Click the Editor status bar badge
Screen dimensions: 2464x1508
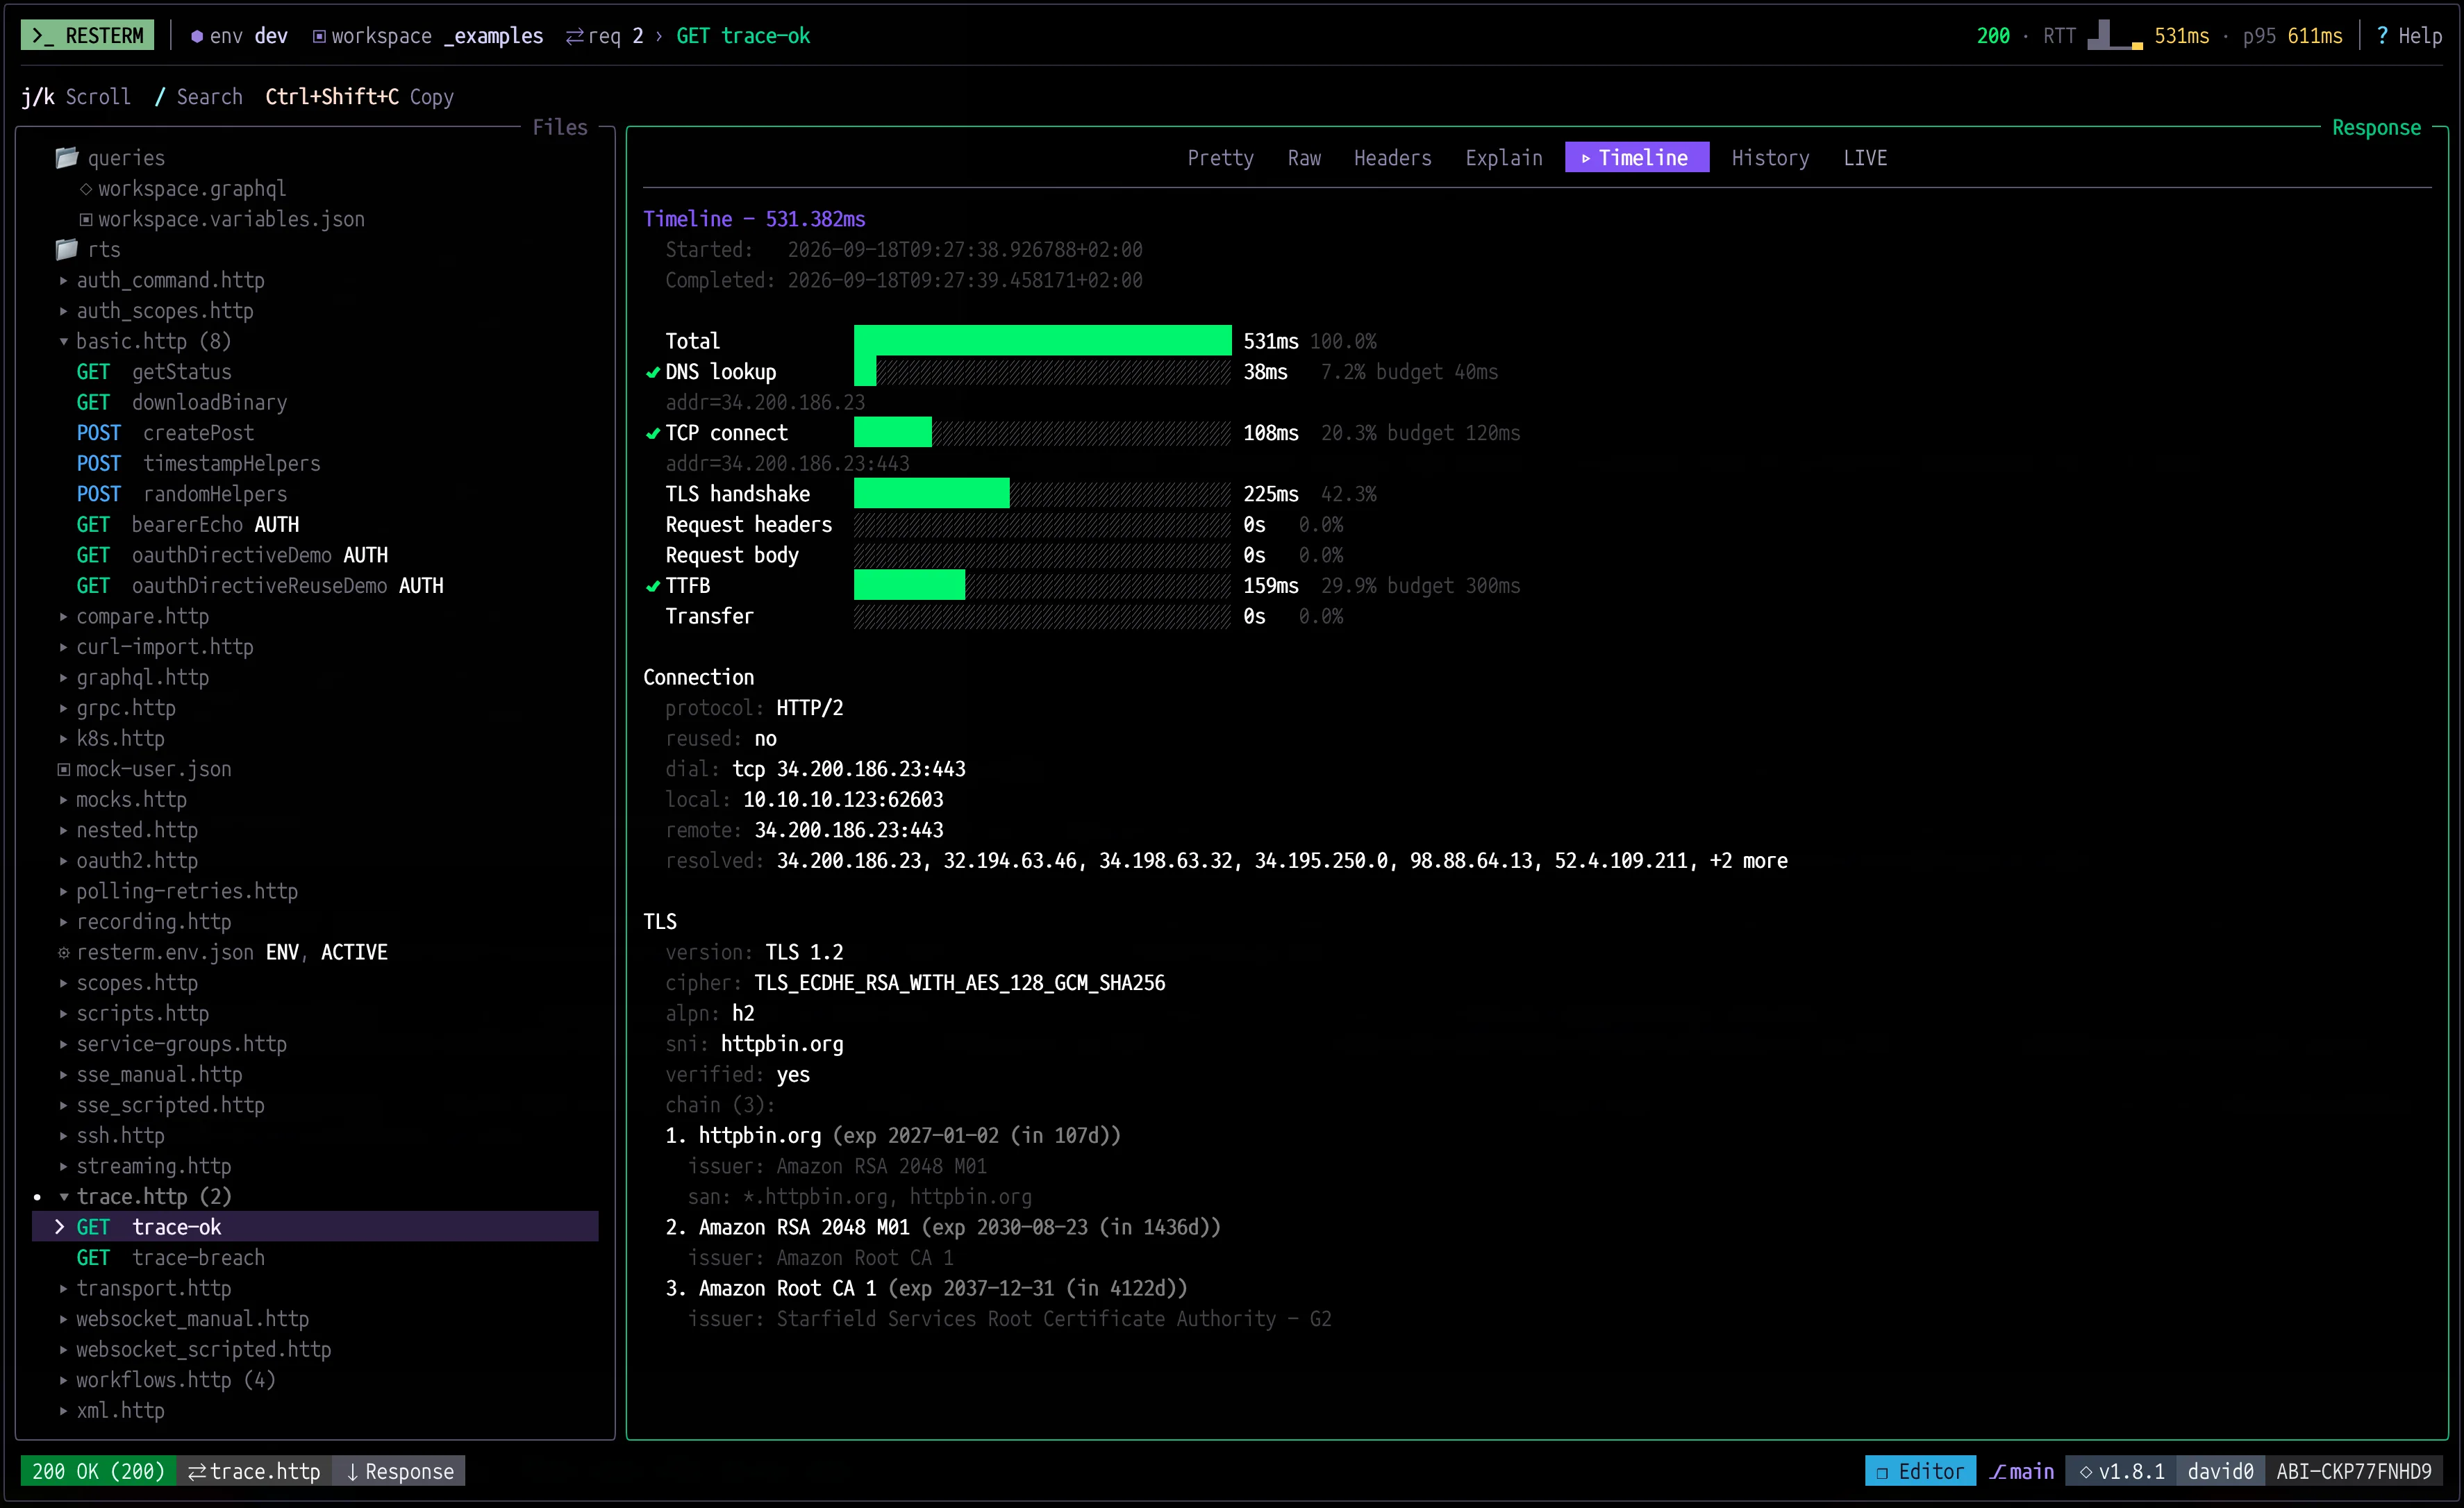pyautogui.click(x=1920, y=1471)
